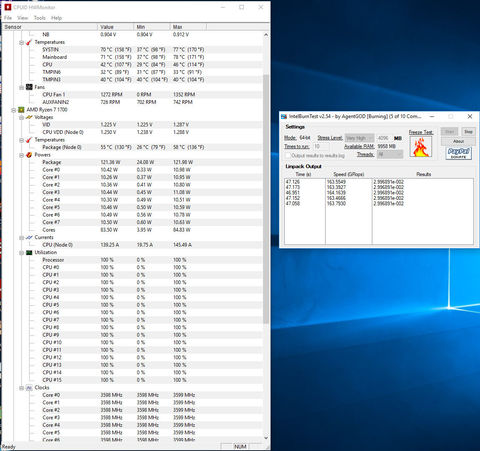Collapse the Powers group

pyautogui.click(x=22, y=155)
